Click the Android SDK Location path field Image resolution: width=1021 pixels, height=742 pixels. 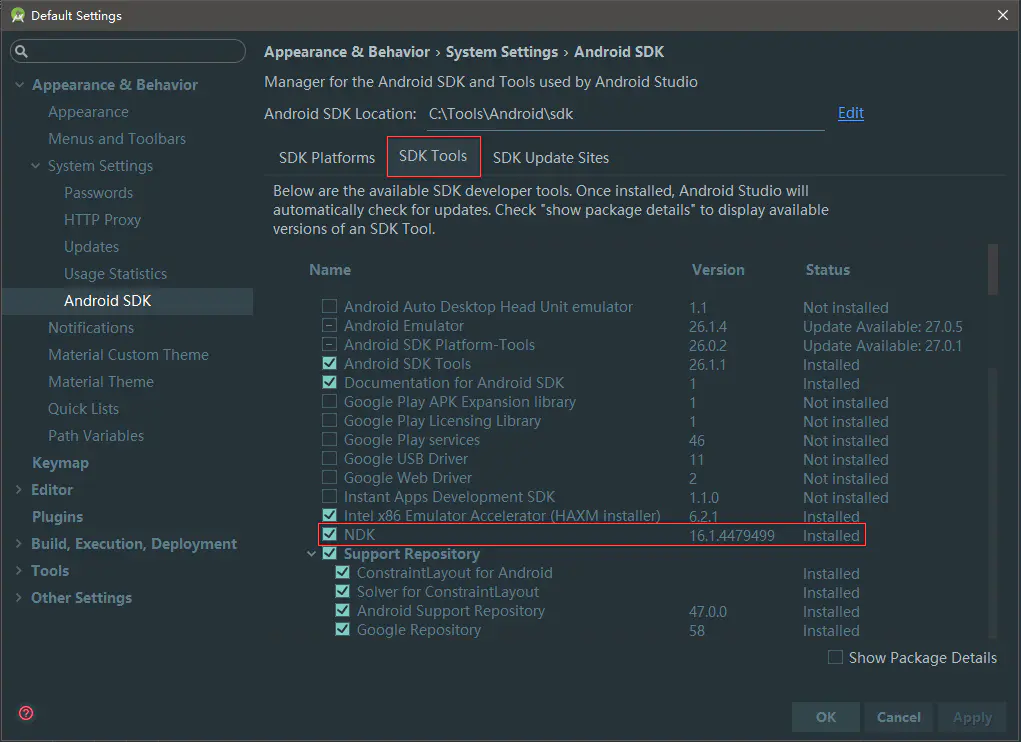(625, 114)
